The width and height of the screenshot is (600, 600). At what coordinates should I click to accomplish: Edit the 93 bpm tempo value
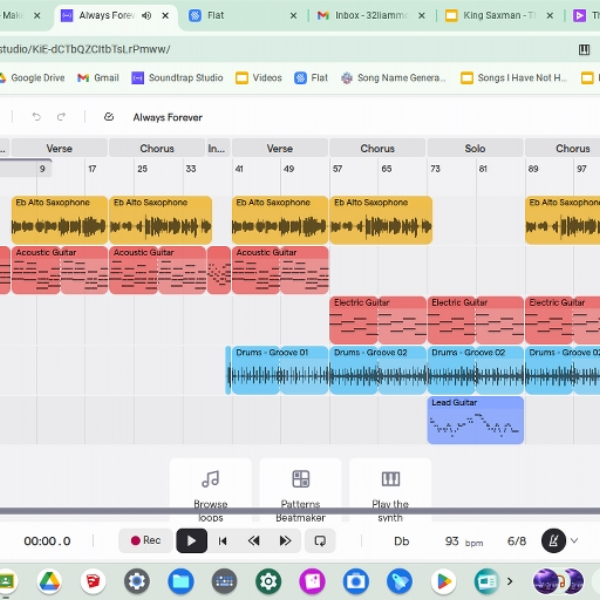click(452, 541)
